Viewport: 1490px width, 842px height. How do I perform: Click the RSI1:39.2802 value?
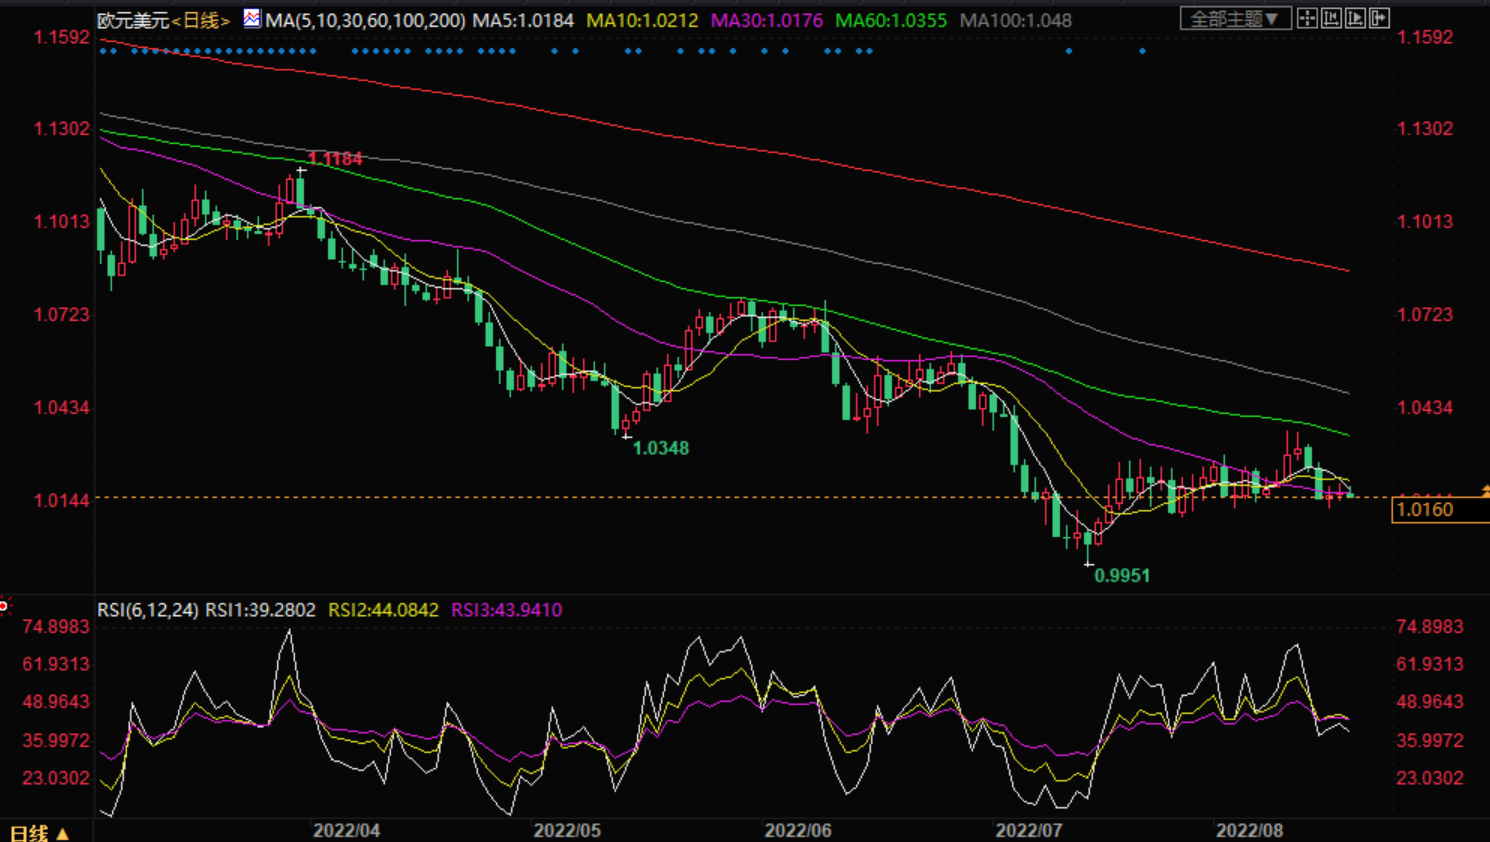click(260, 610)
